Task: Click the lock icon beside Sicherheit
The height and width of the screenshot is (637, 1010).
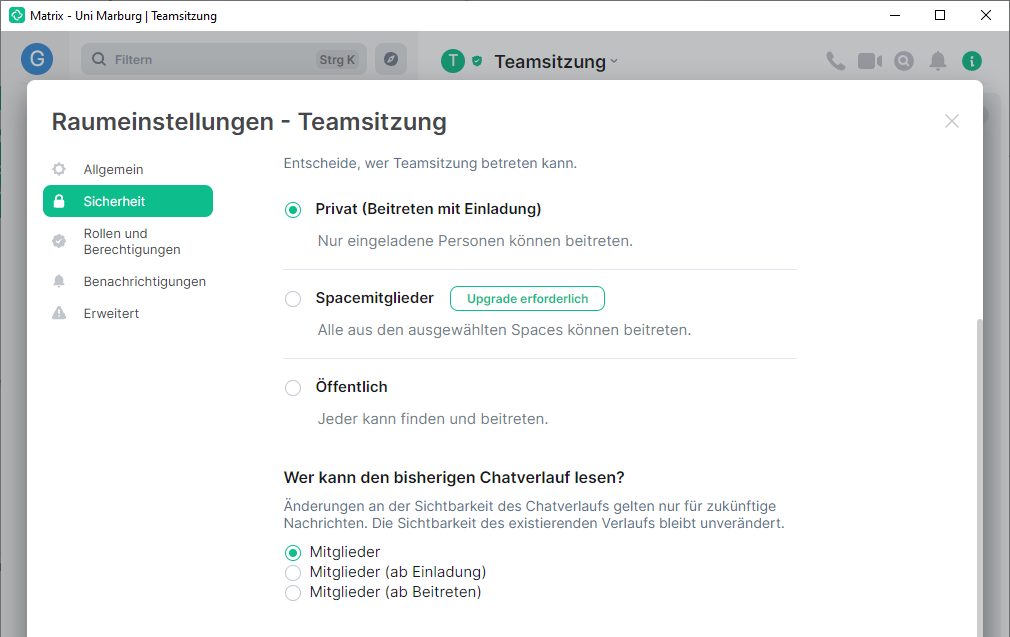Action: click(59, 201)
